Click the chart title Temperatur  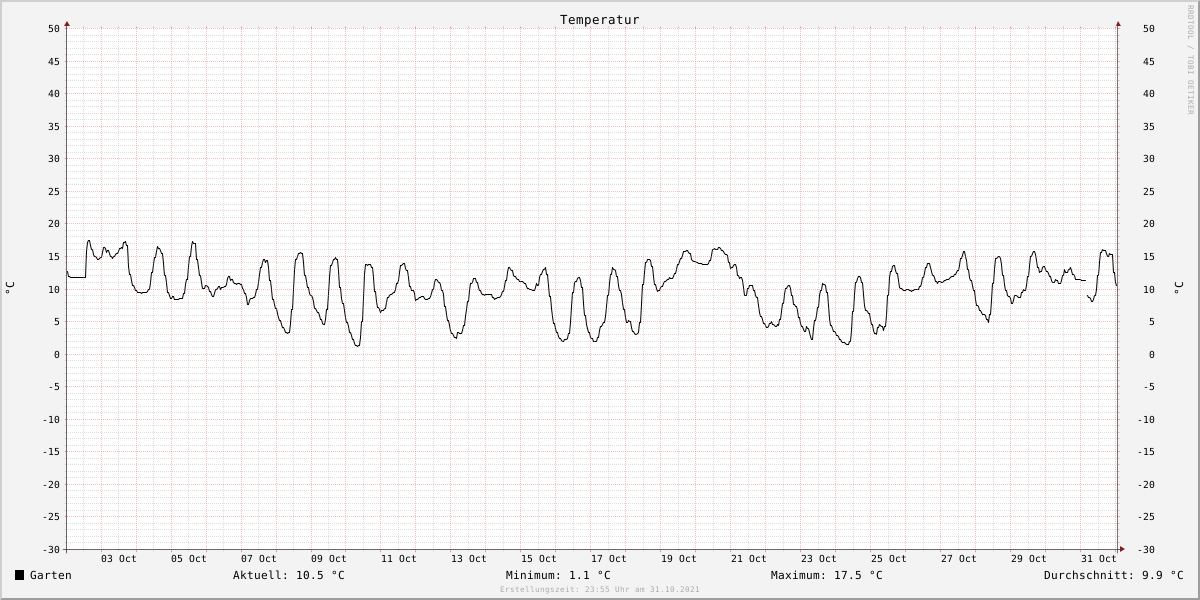tap(600, 19)
